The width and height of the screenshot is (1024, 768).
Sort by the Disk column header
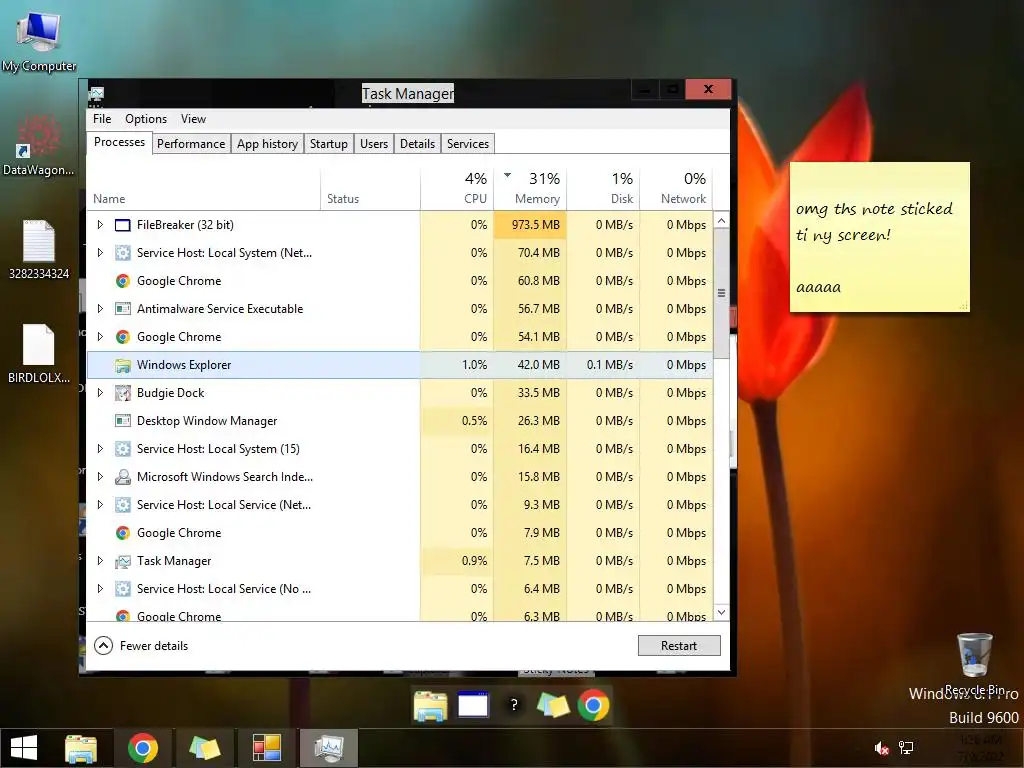(x=603, y=188)
